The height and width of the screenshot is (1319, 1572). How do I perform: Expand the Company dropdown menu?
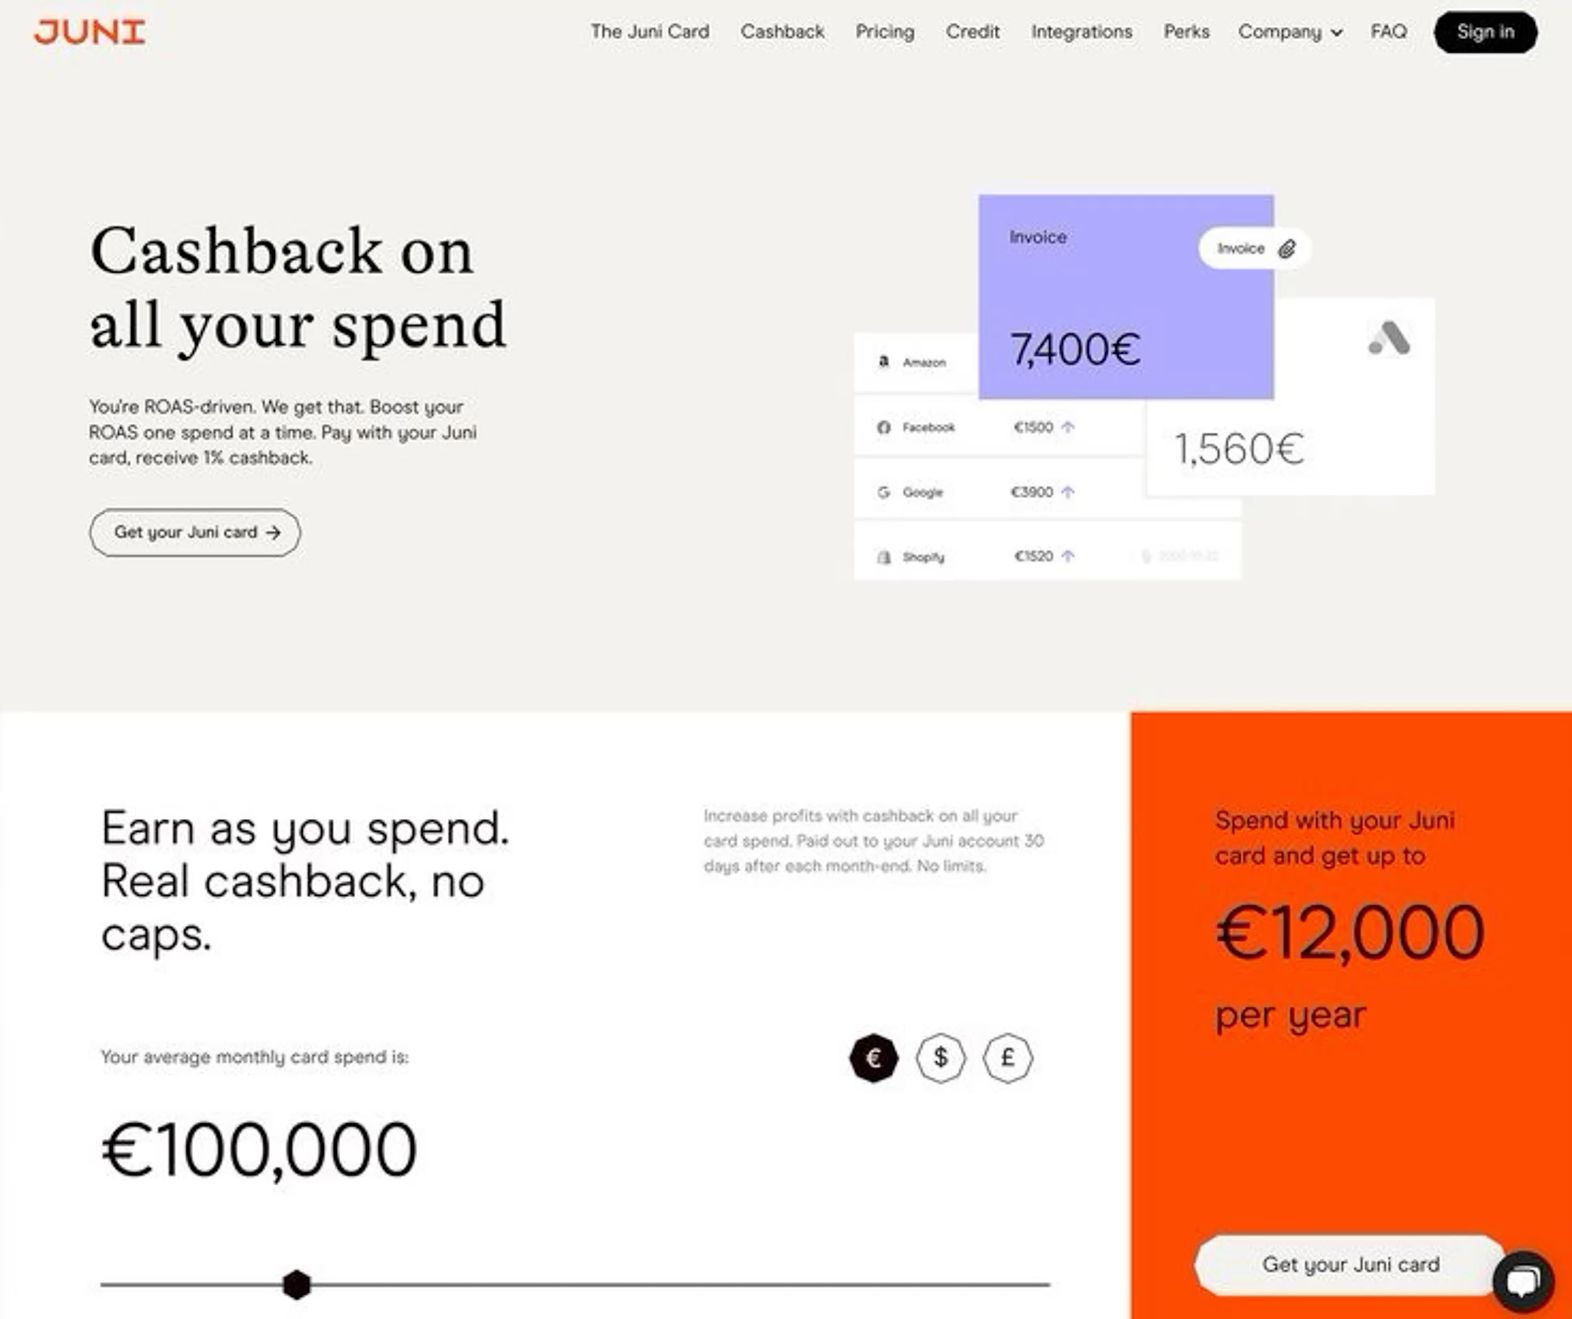1290,32
